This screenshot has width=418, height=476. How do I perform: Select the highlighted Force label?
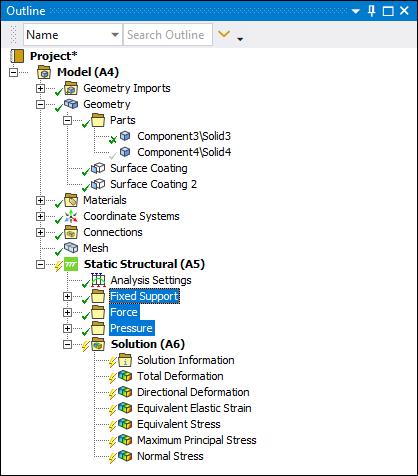(x=124, y=312)
